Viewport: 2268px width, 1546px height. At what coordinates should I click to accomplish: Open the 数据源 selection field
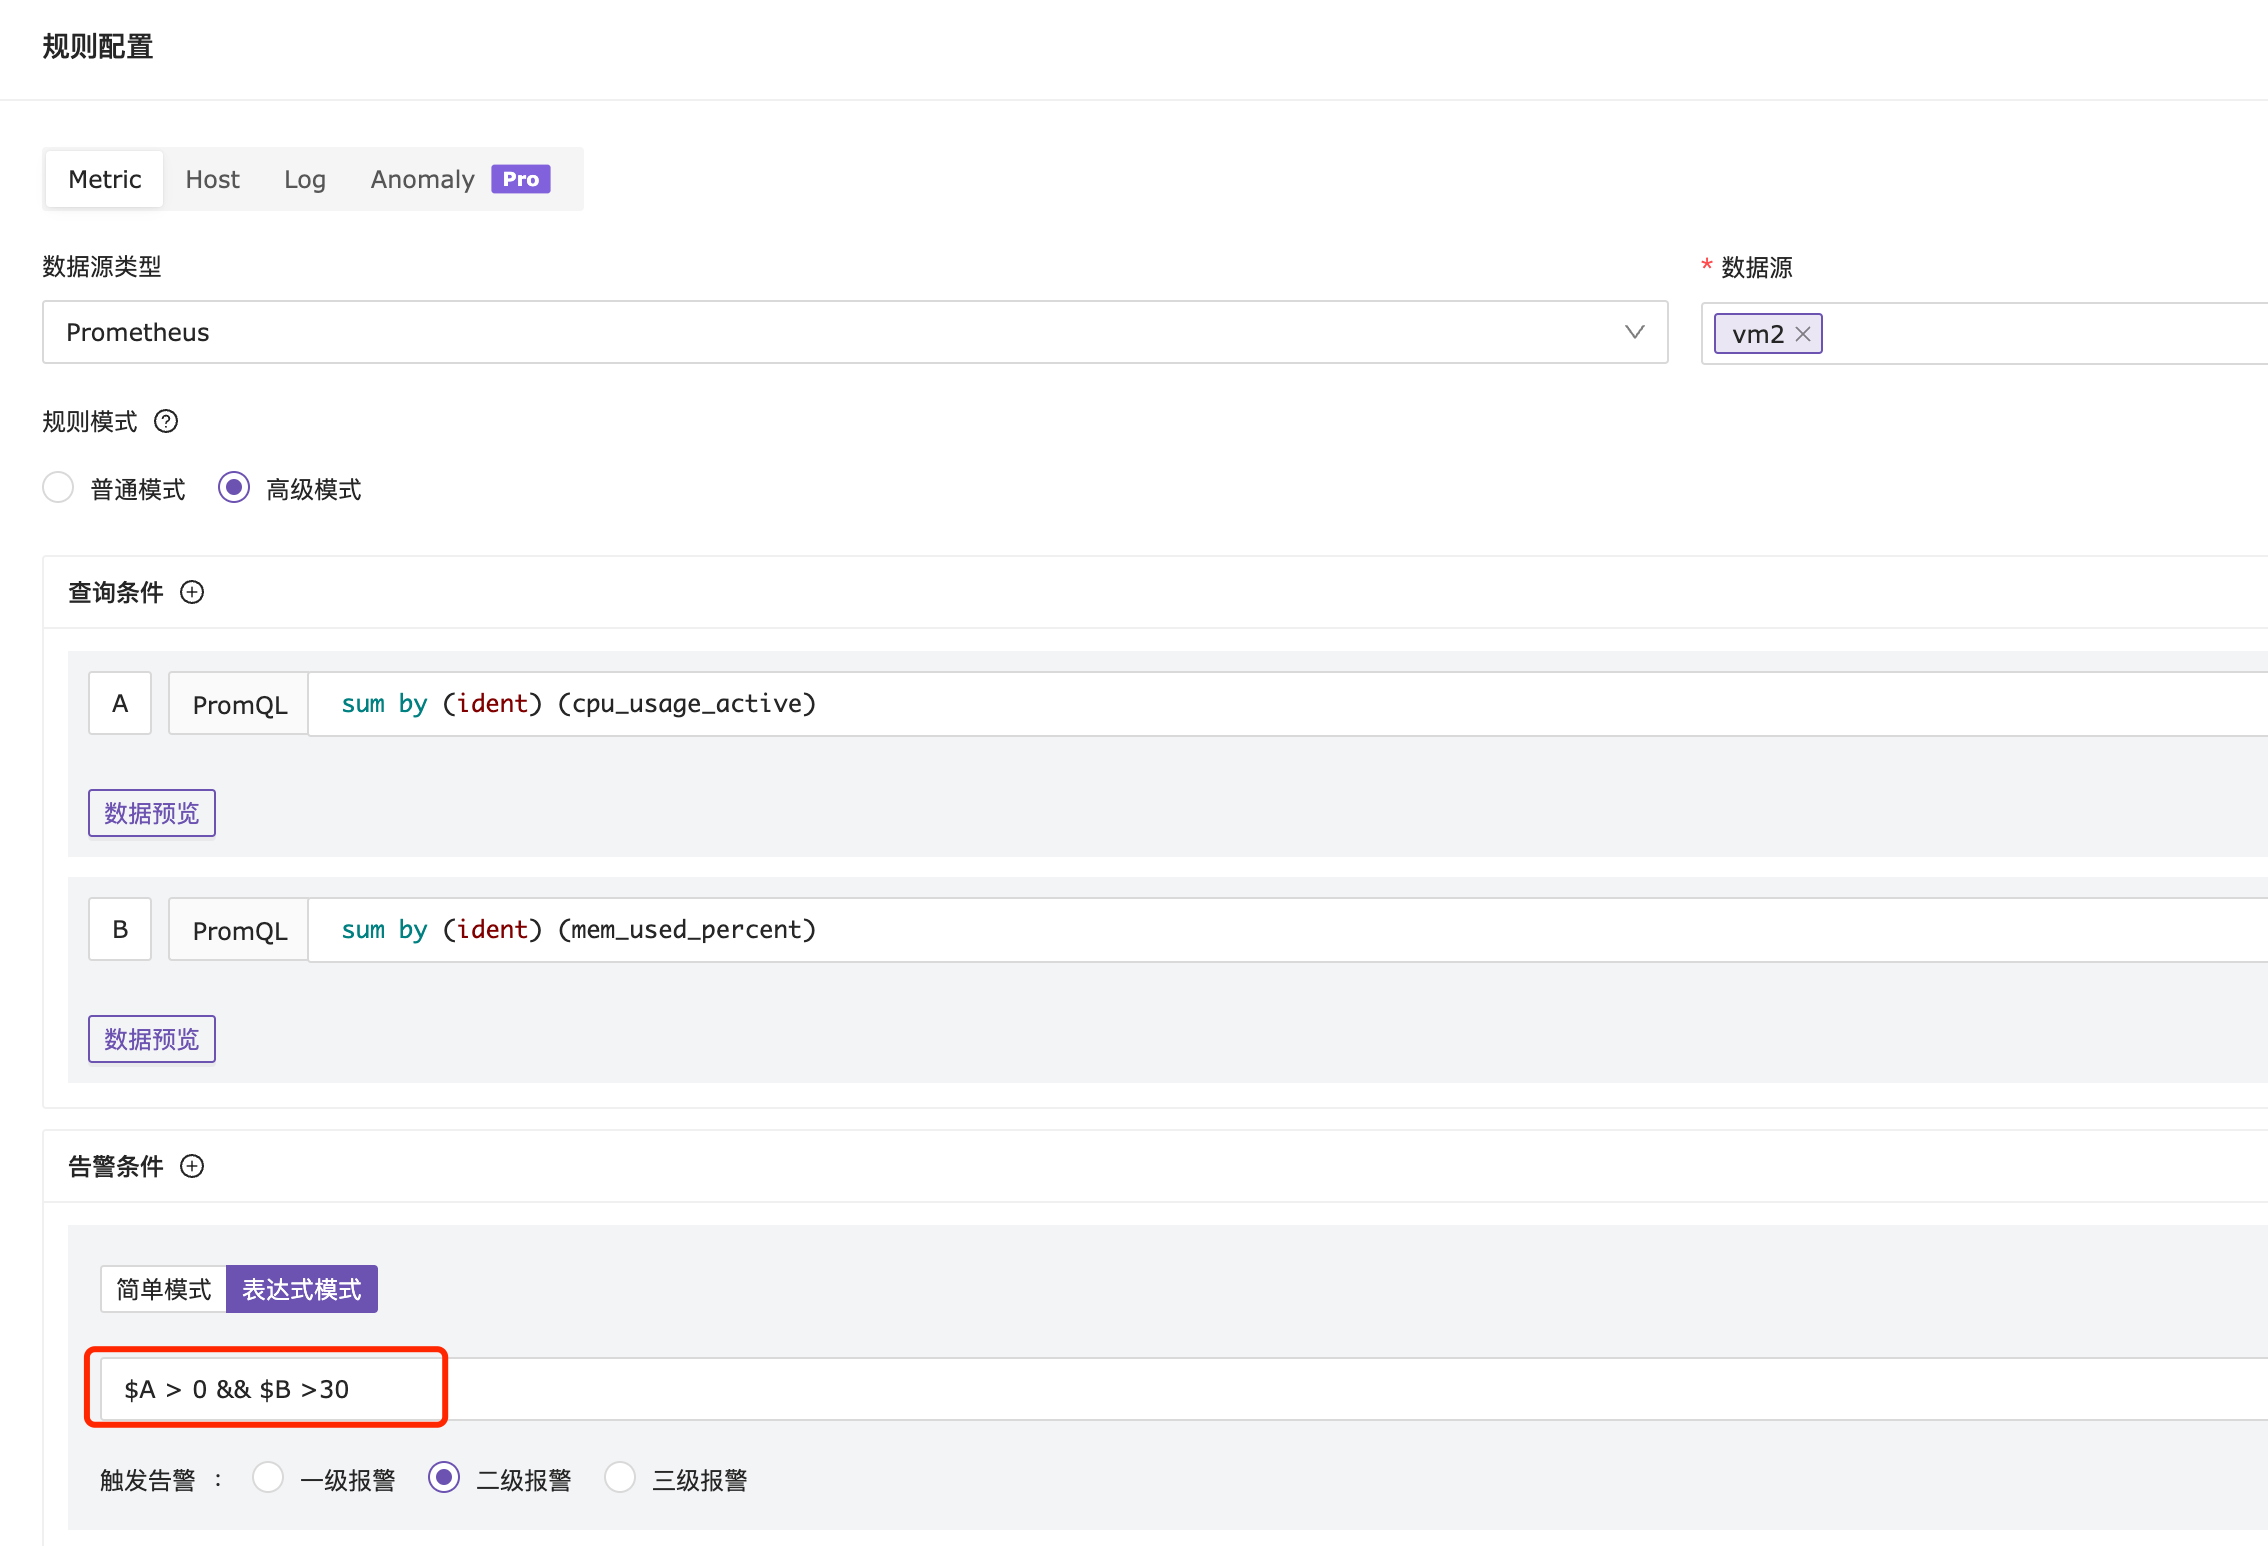click(x=1985, y=333)
